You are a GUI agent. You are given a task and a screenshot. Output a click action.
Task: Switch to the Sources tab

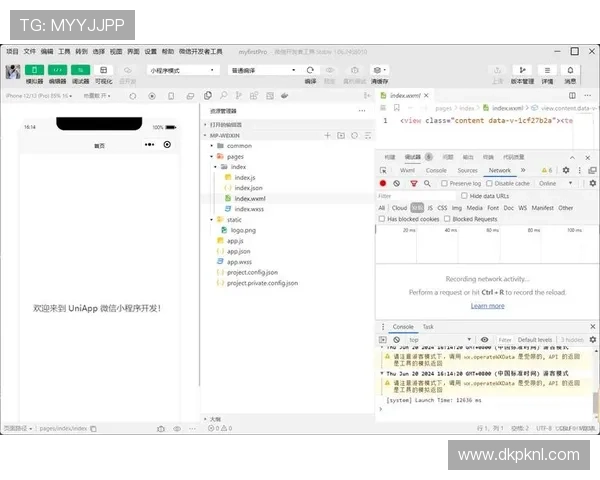click(467, 171)
